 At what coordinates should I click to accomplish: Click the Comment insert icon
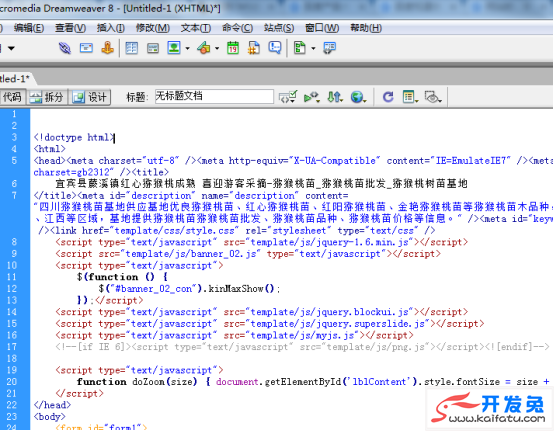(275, 47)
